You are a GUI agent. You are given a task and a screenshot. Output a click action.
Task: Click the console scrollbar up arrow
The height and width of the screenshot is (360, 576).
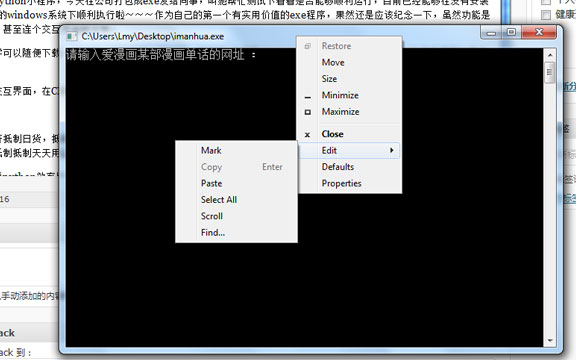[x=550, y=55]
